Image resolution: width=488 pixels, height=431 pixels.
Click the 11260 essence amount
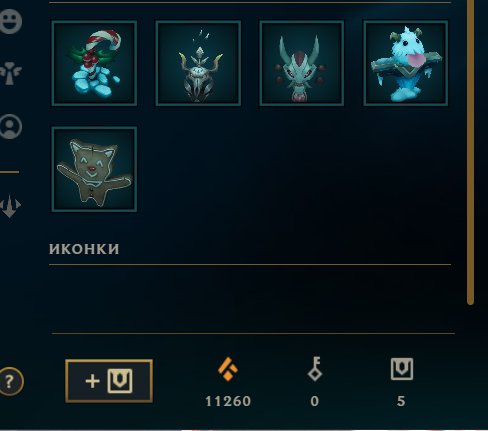(228, 401)
